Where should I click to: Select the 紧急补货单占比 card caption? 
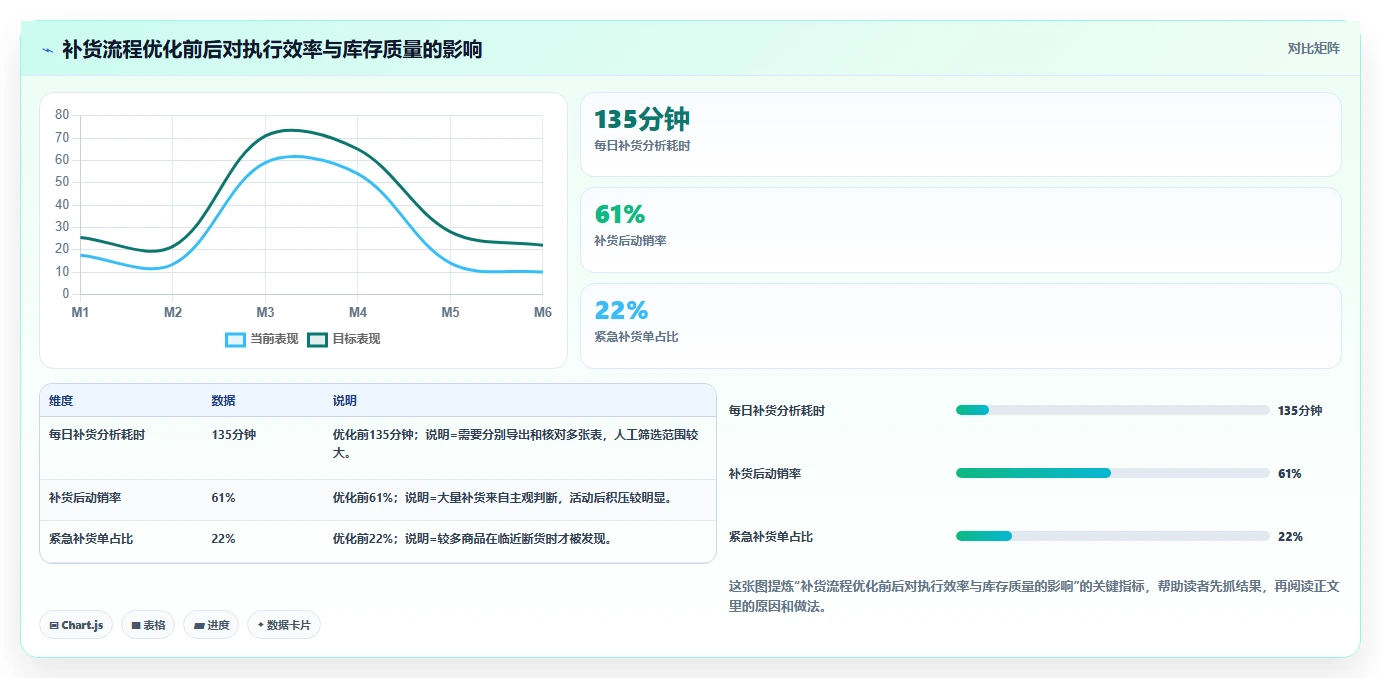tap(636, 337)
